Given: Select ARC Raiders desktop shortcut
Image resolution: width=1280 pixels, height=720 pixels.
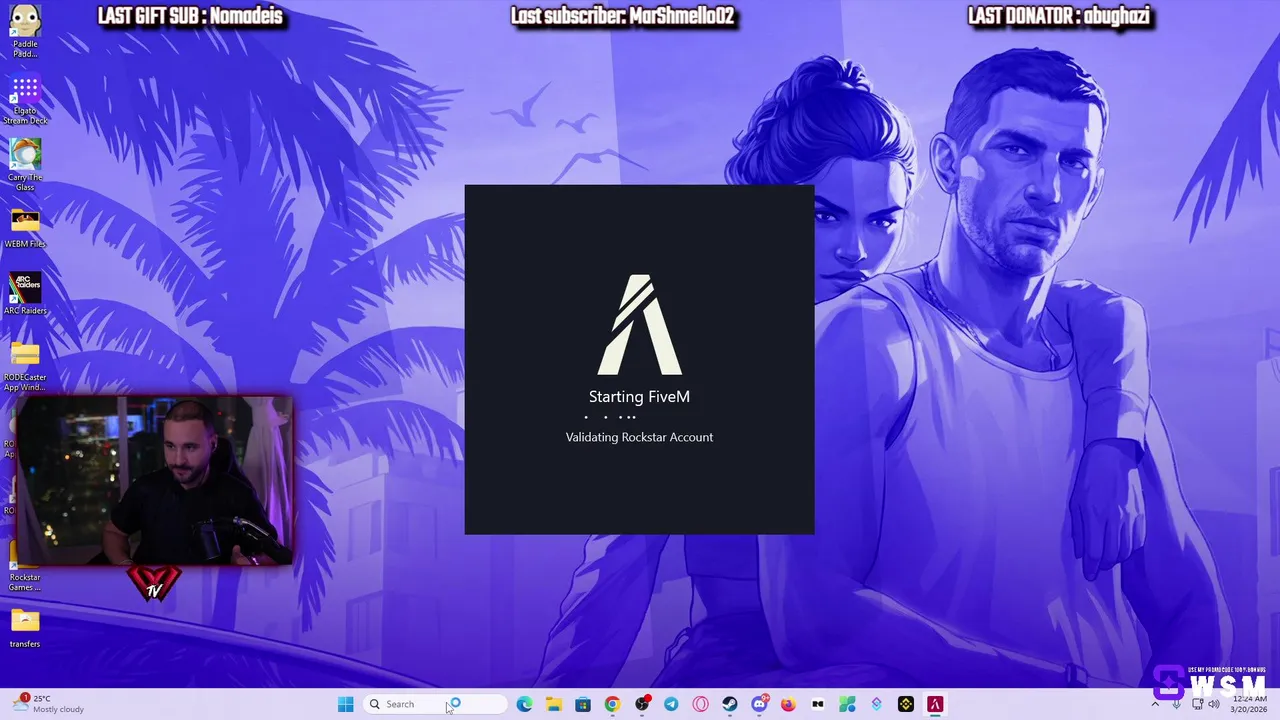Looking at the screenshot, I should pyautogui.click(x=25, y=294).
